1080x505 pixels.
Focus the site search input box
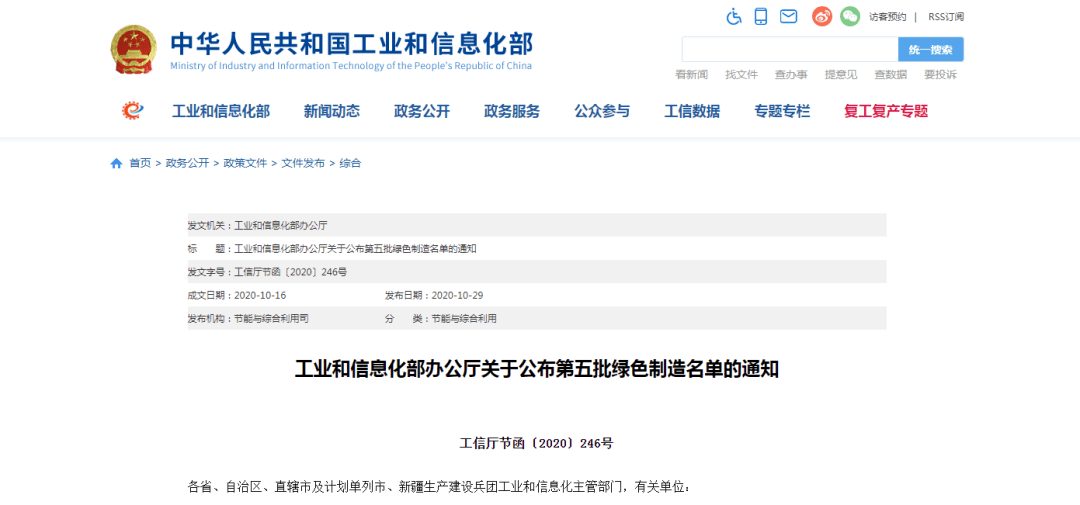pyautogui.click(x=790, y=50)
